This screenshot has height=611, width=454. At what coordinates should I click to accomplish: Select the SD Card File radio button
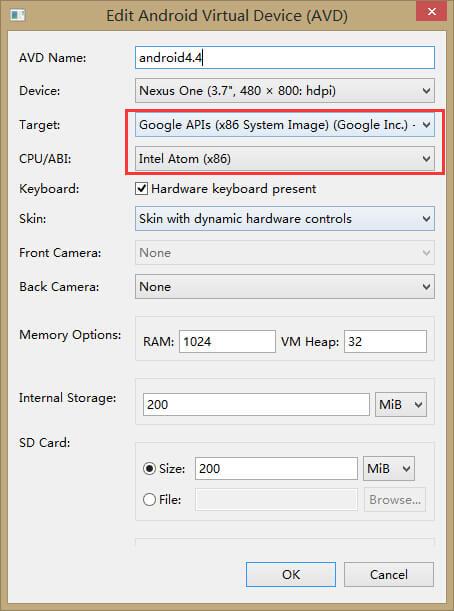(x=150, y=500)
